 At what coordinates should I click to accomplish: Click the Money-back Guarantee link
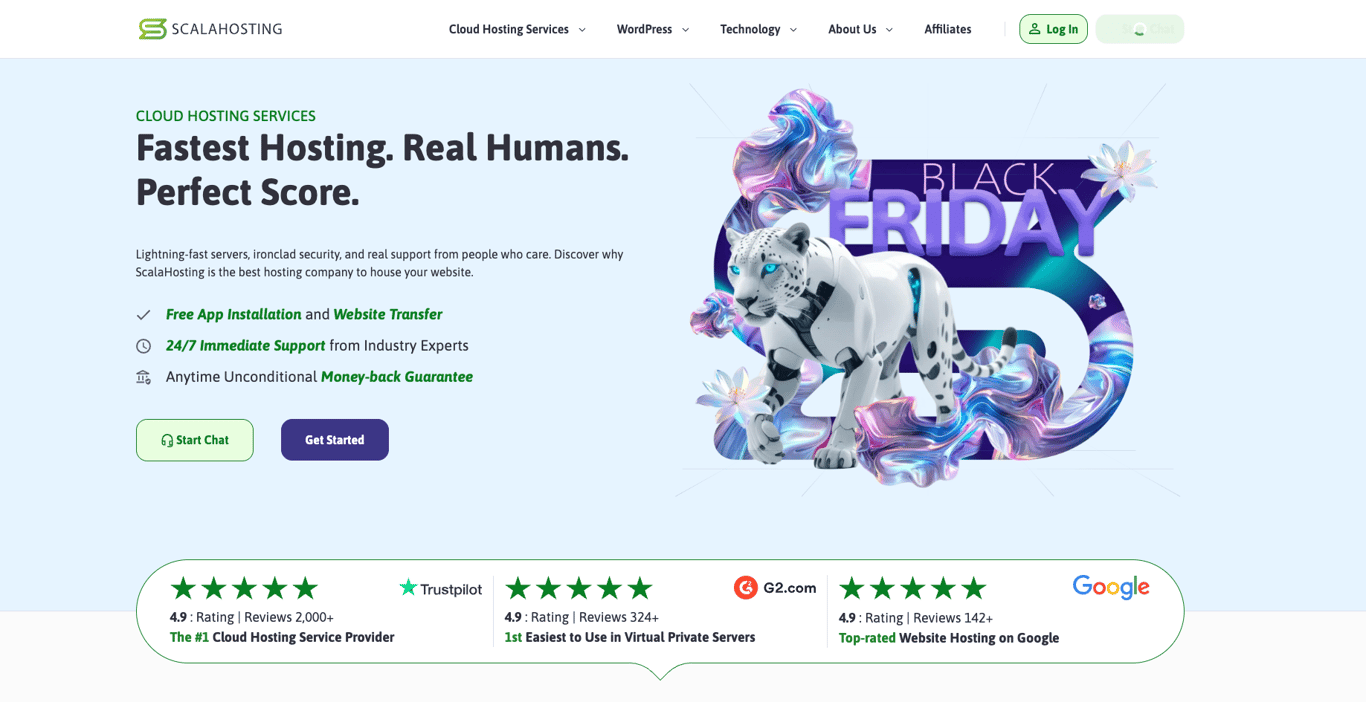[396, 377]
